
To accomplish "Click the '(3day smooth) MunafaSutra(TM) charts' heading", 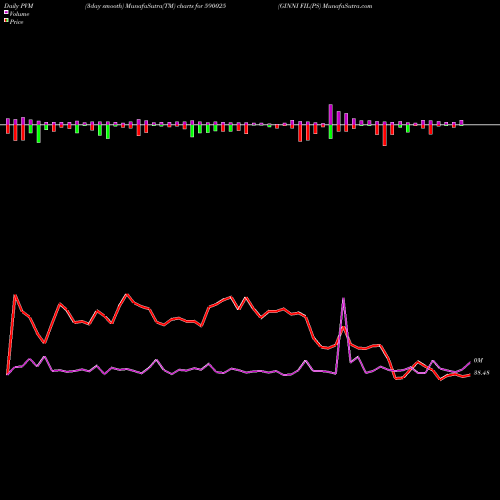I will (156, 6).
